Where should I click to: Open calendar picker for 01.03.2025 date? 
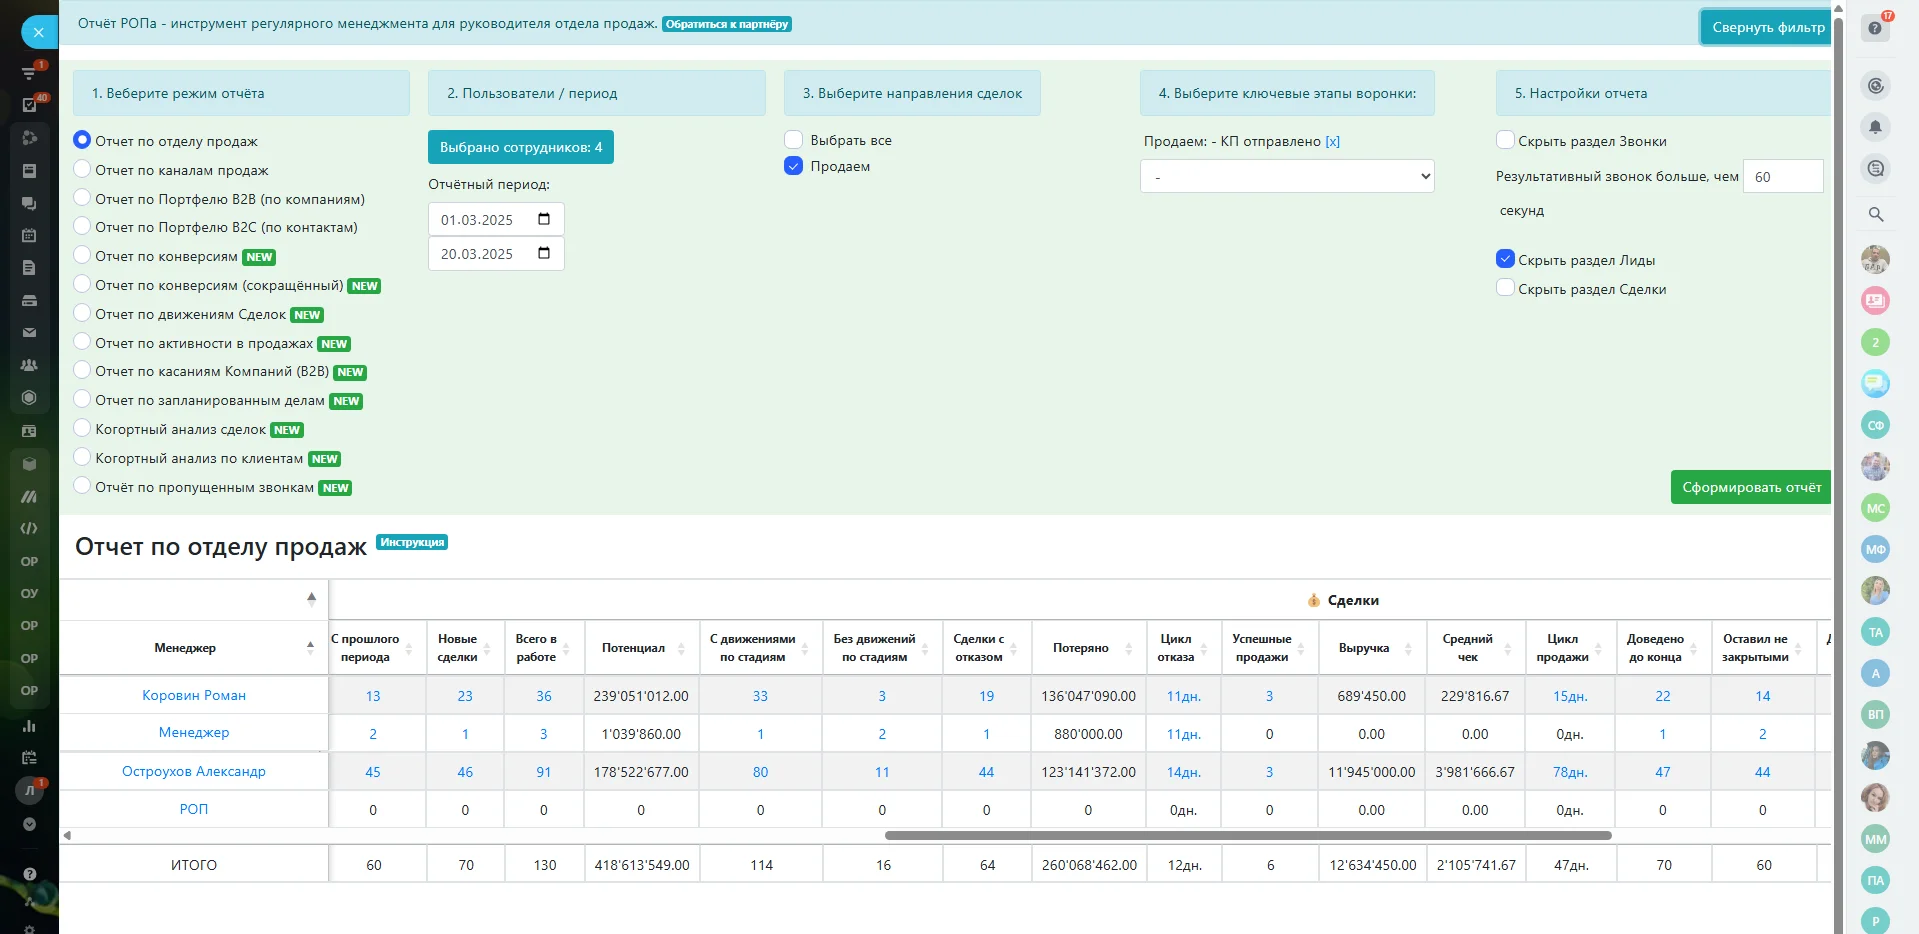point(544,219)
